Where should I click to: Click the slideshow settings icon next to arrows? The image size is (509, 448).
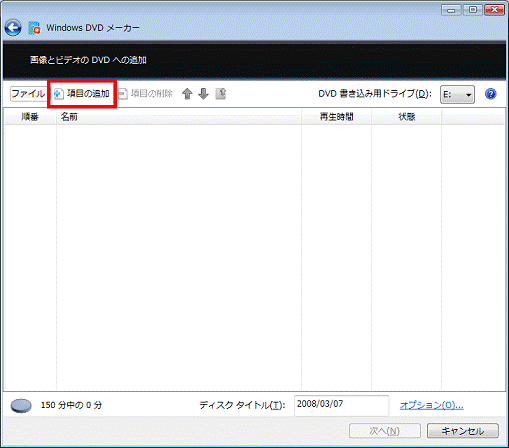[x=220, y=94]
